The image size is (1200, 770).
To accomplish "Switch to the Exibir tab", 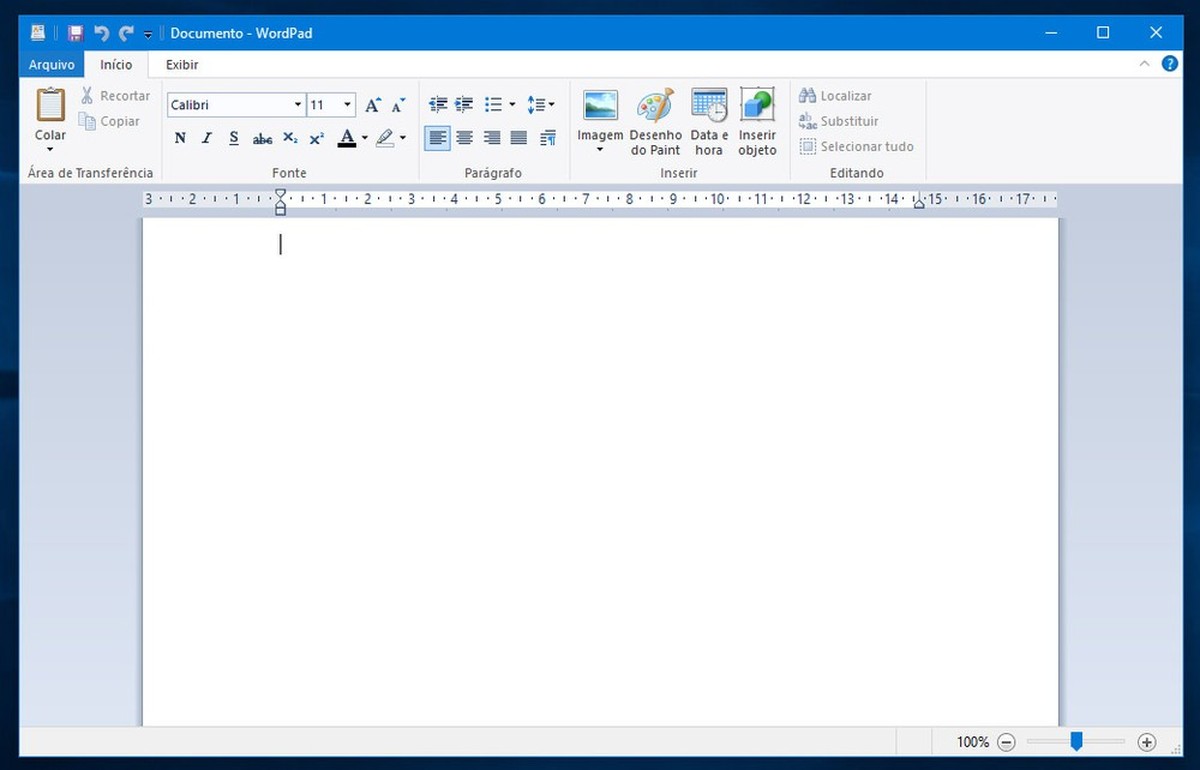I will pos(181,64).
